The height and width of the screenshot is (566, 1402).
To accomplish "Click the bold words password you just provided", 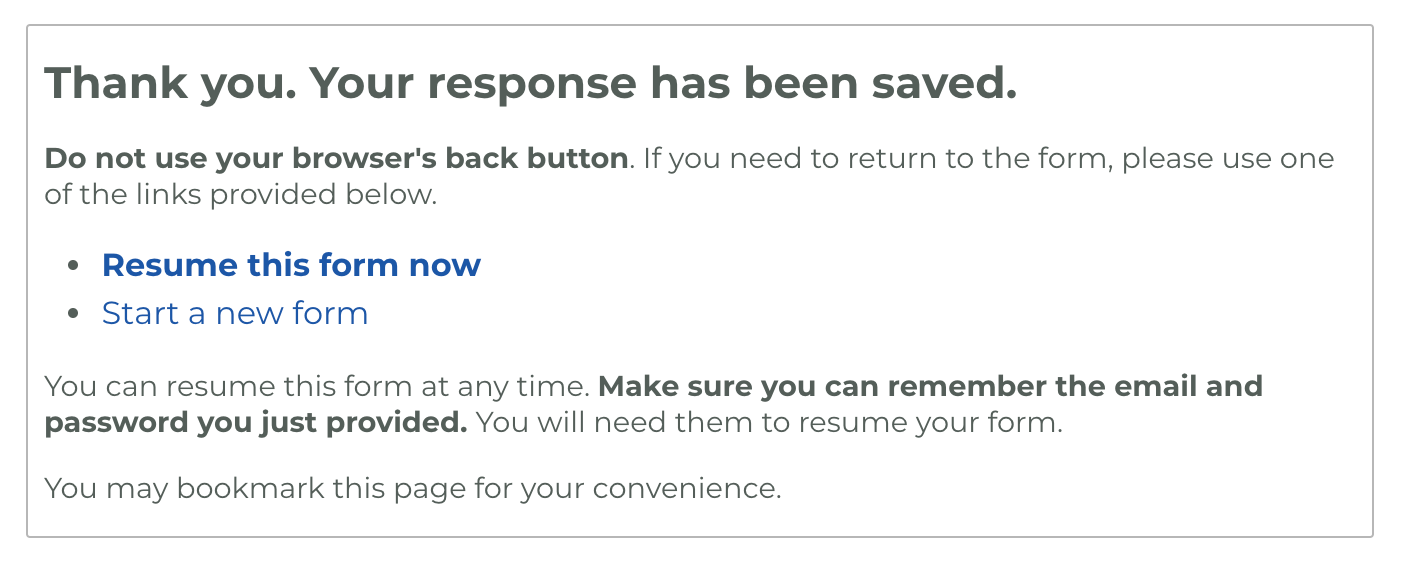I will click(x=256, y=422).
